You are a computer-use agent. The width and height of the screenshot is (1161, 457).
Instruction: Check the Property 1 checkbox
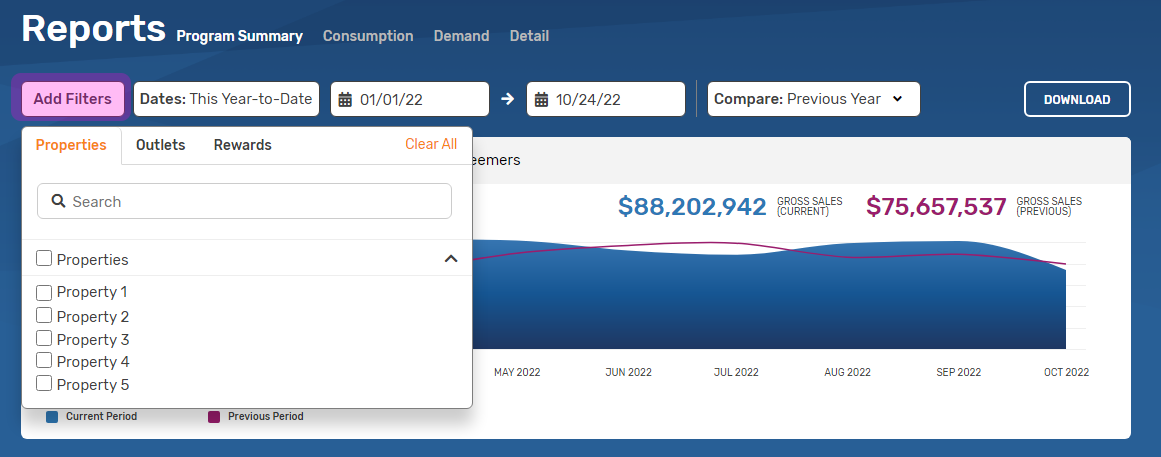click(44, 292)
